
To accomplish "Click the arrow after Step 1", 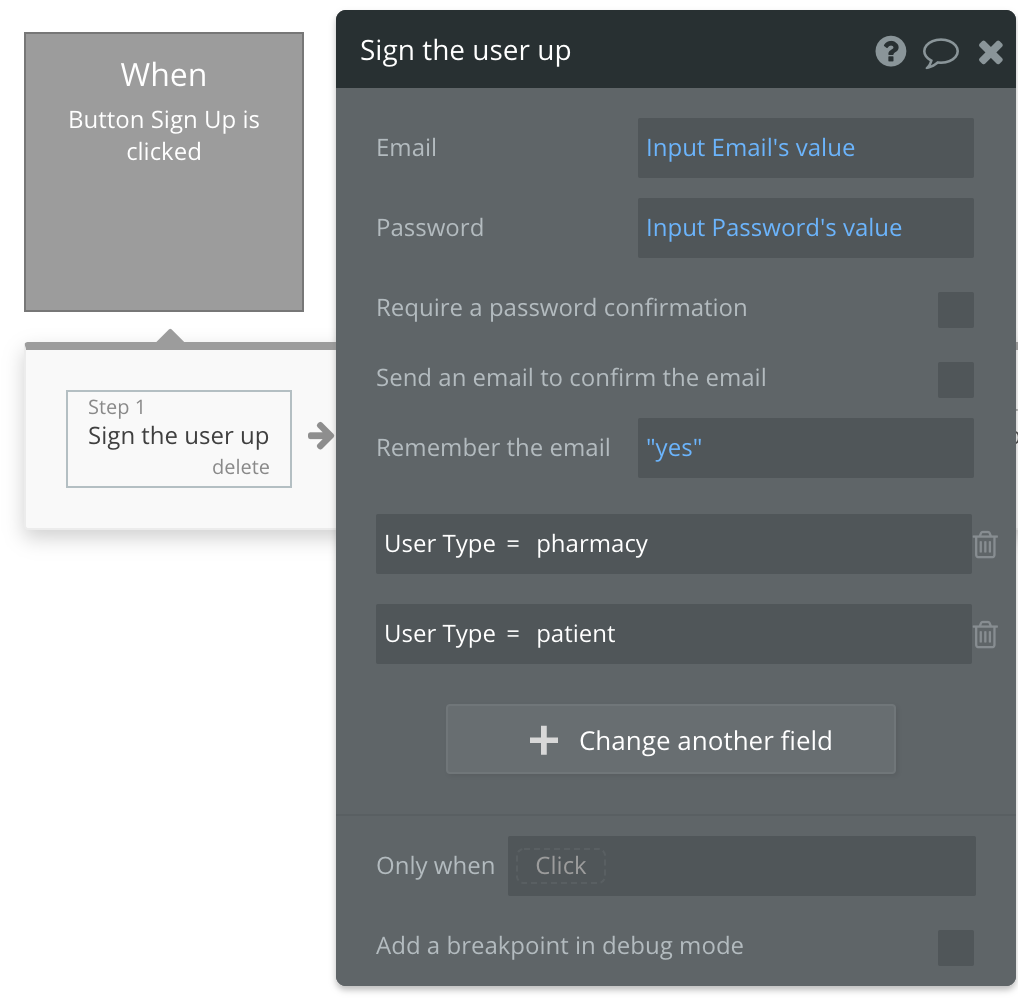I will coord(320,436).
